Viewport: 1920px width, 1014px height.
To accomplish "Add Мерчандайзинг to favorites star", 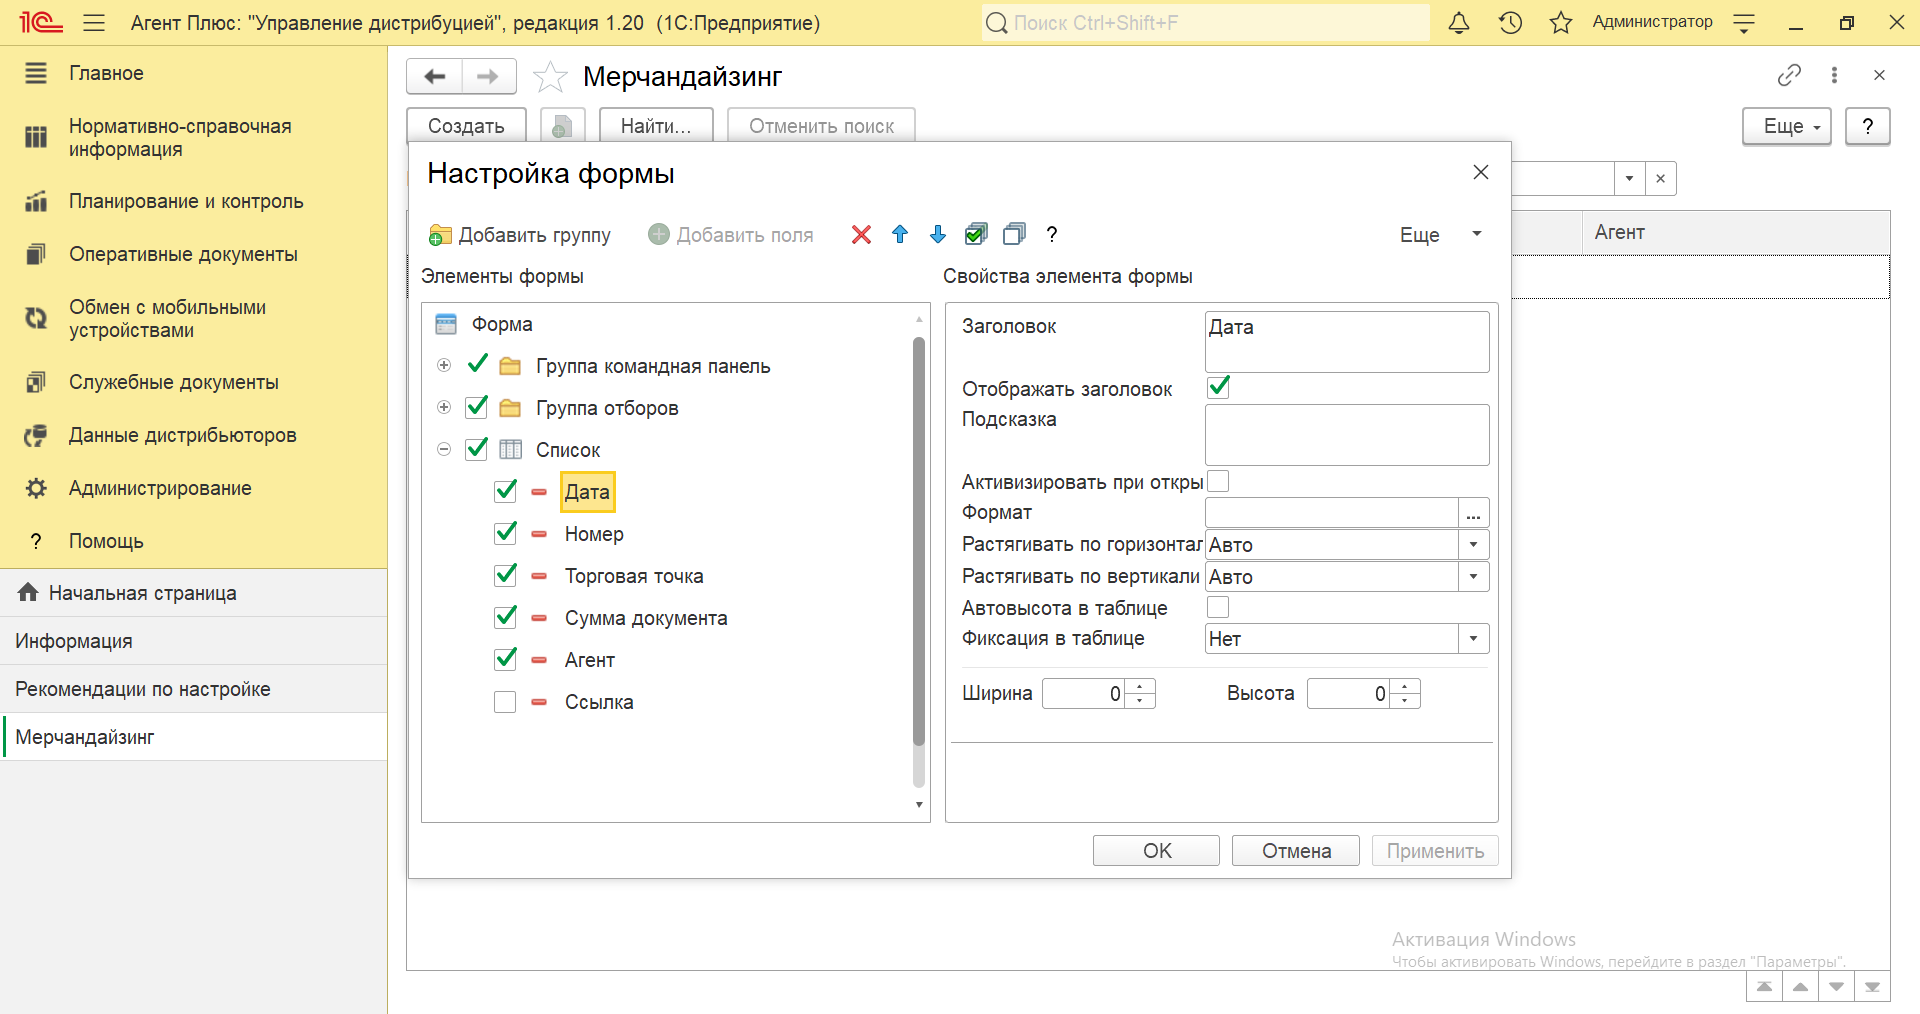I will click(550, 77).
